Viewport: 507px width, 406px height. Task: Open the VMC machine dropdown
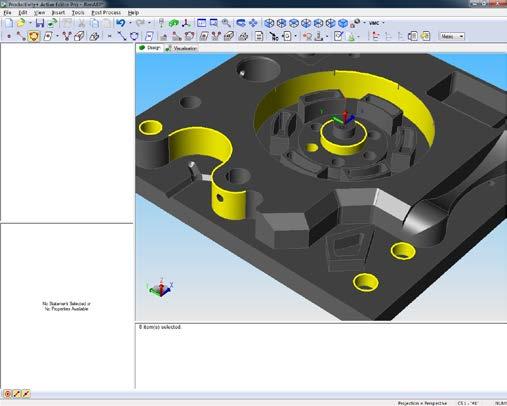pyautogui.click(x=377, y=23)
